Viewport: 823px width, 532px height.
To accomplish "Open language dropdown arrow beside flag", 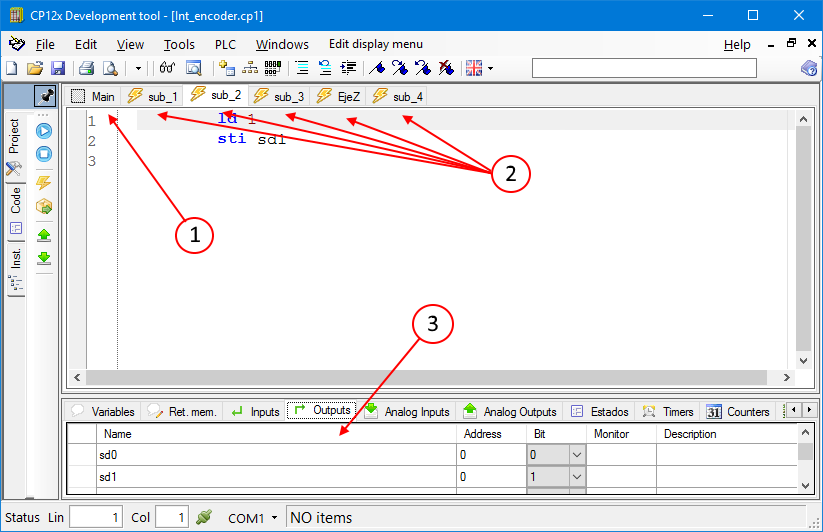I will click(491, 68).
